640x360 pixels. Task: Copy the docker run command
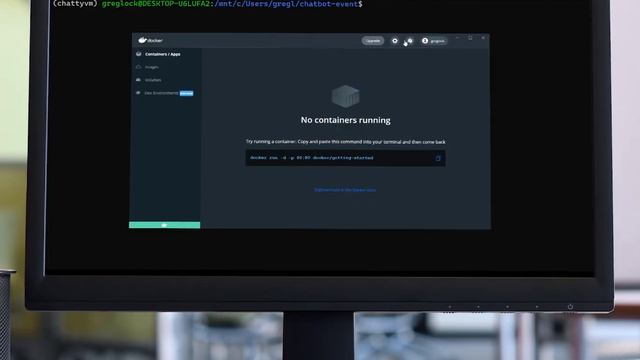click(438, 158)
